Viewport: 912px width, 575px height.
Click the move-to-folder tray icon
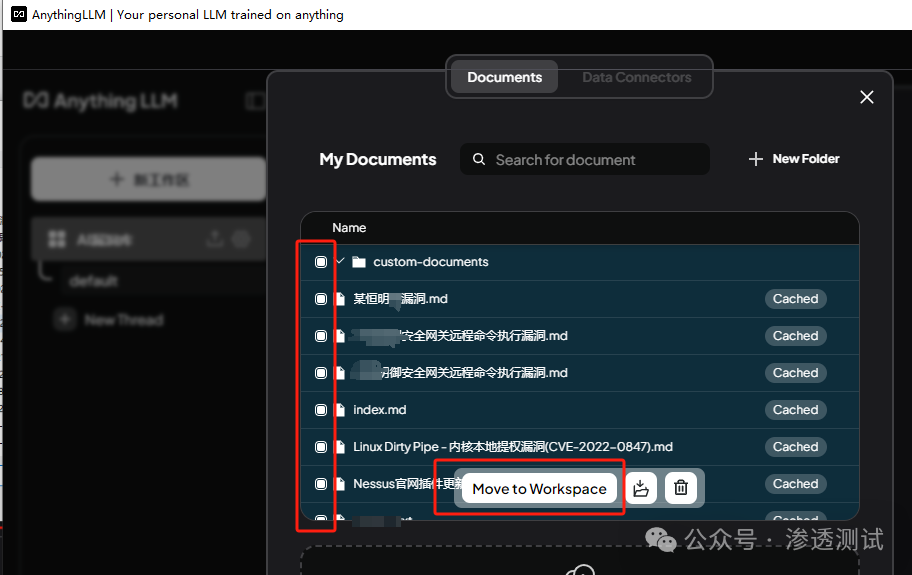[641, 488]
